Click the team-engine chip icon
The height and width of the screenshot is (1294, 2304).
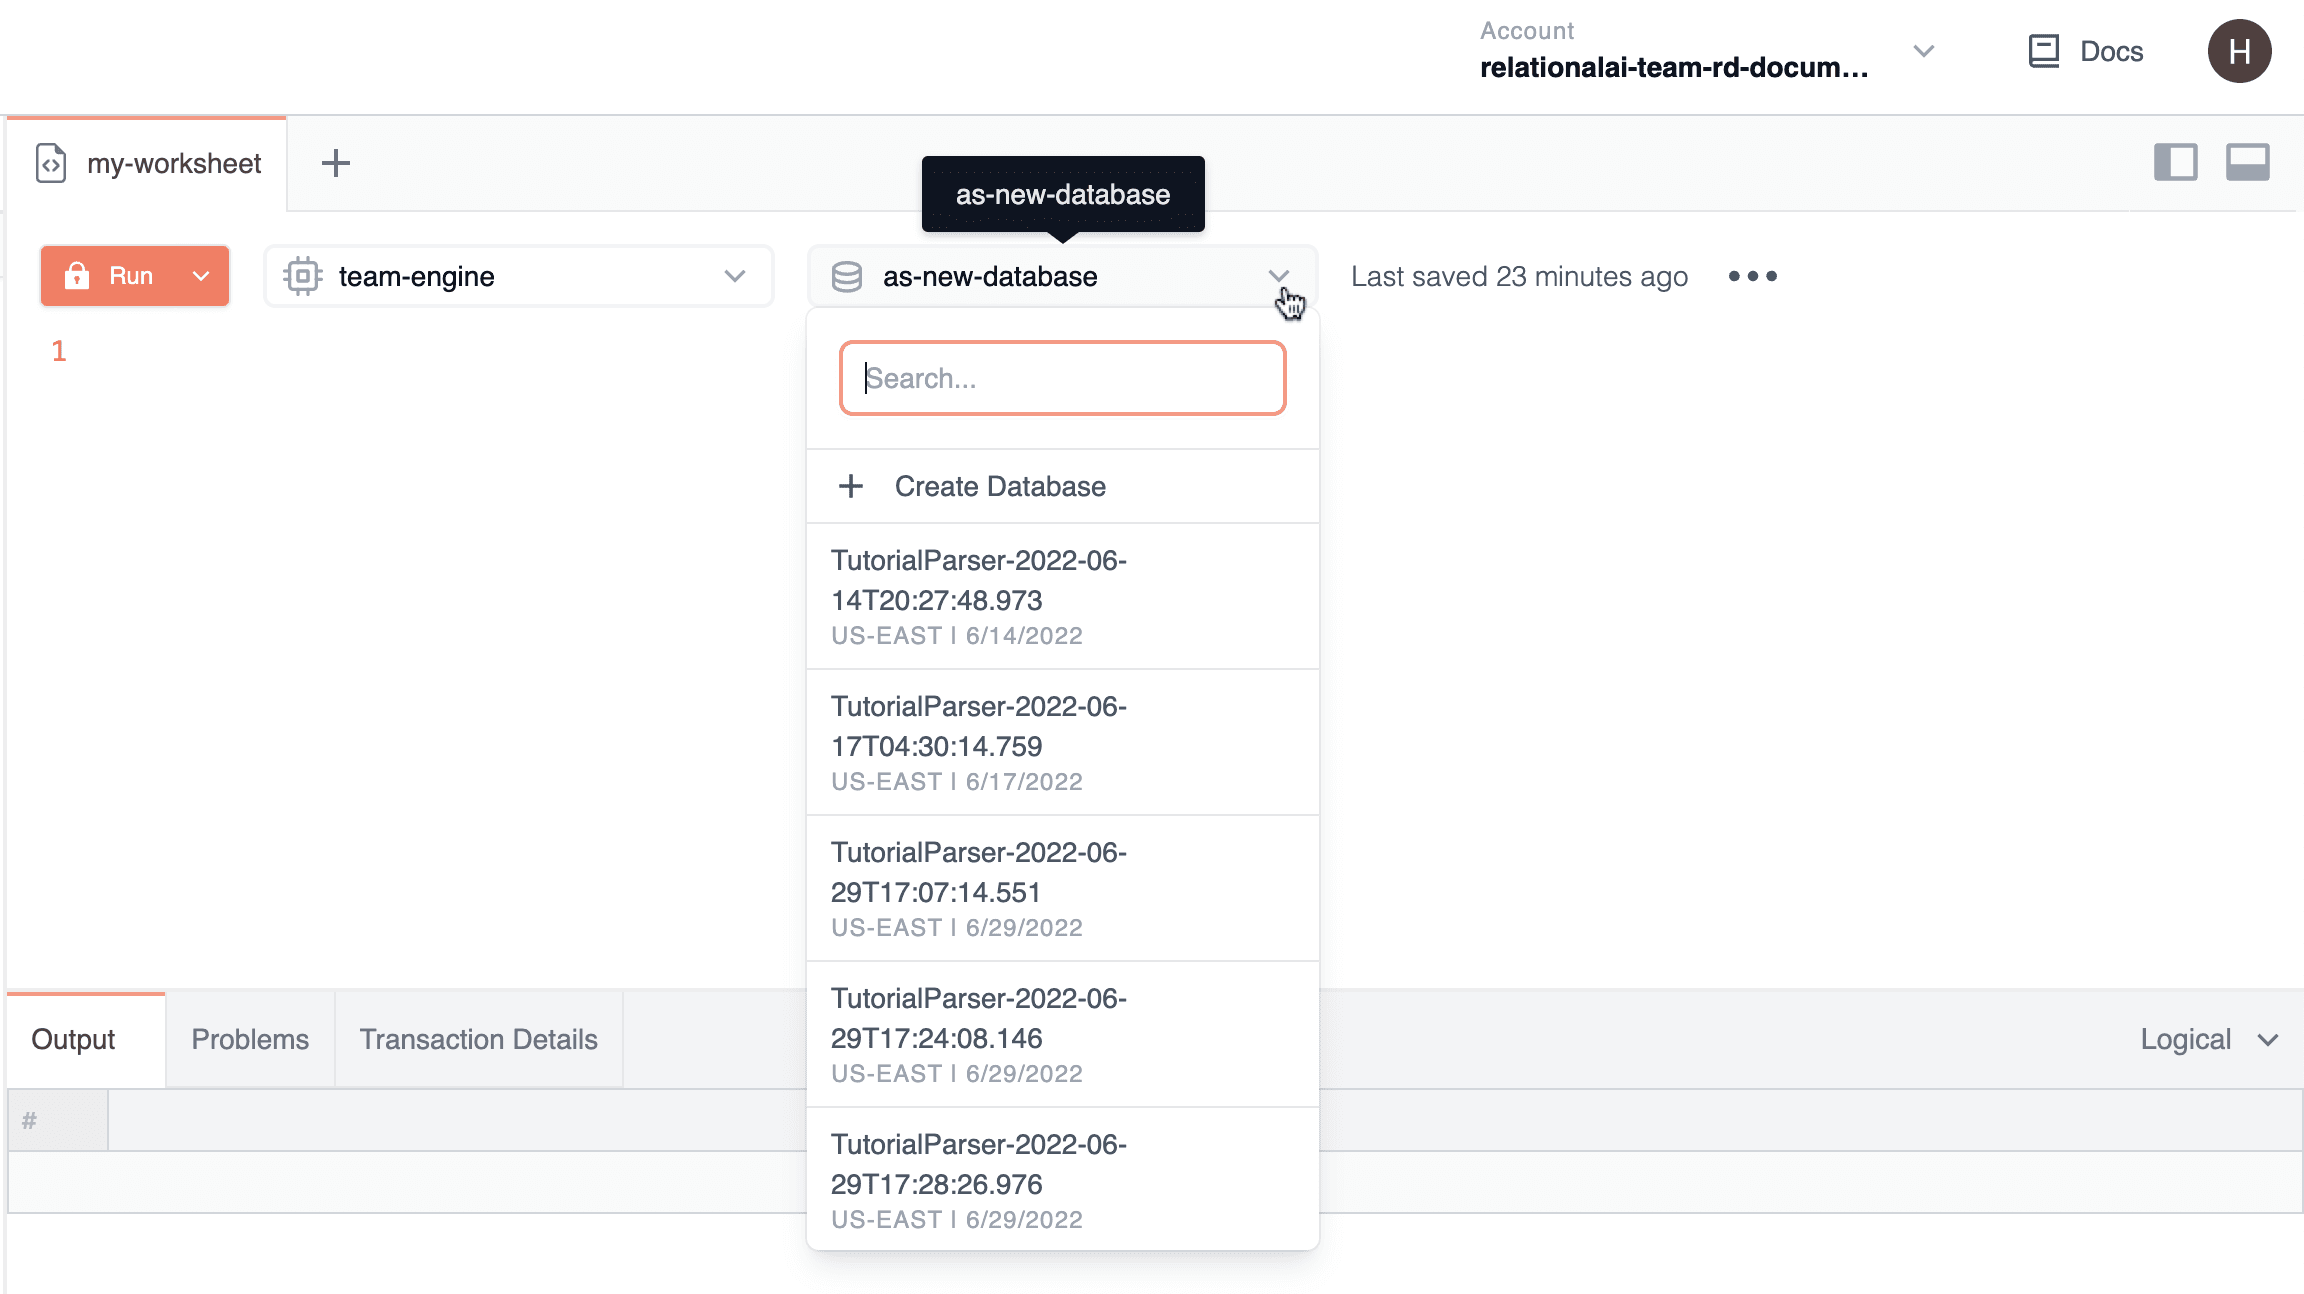click(302, 276)
